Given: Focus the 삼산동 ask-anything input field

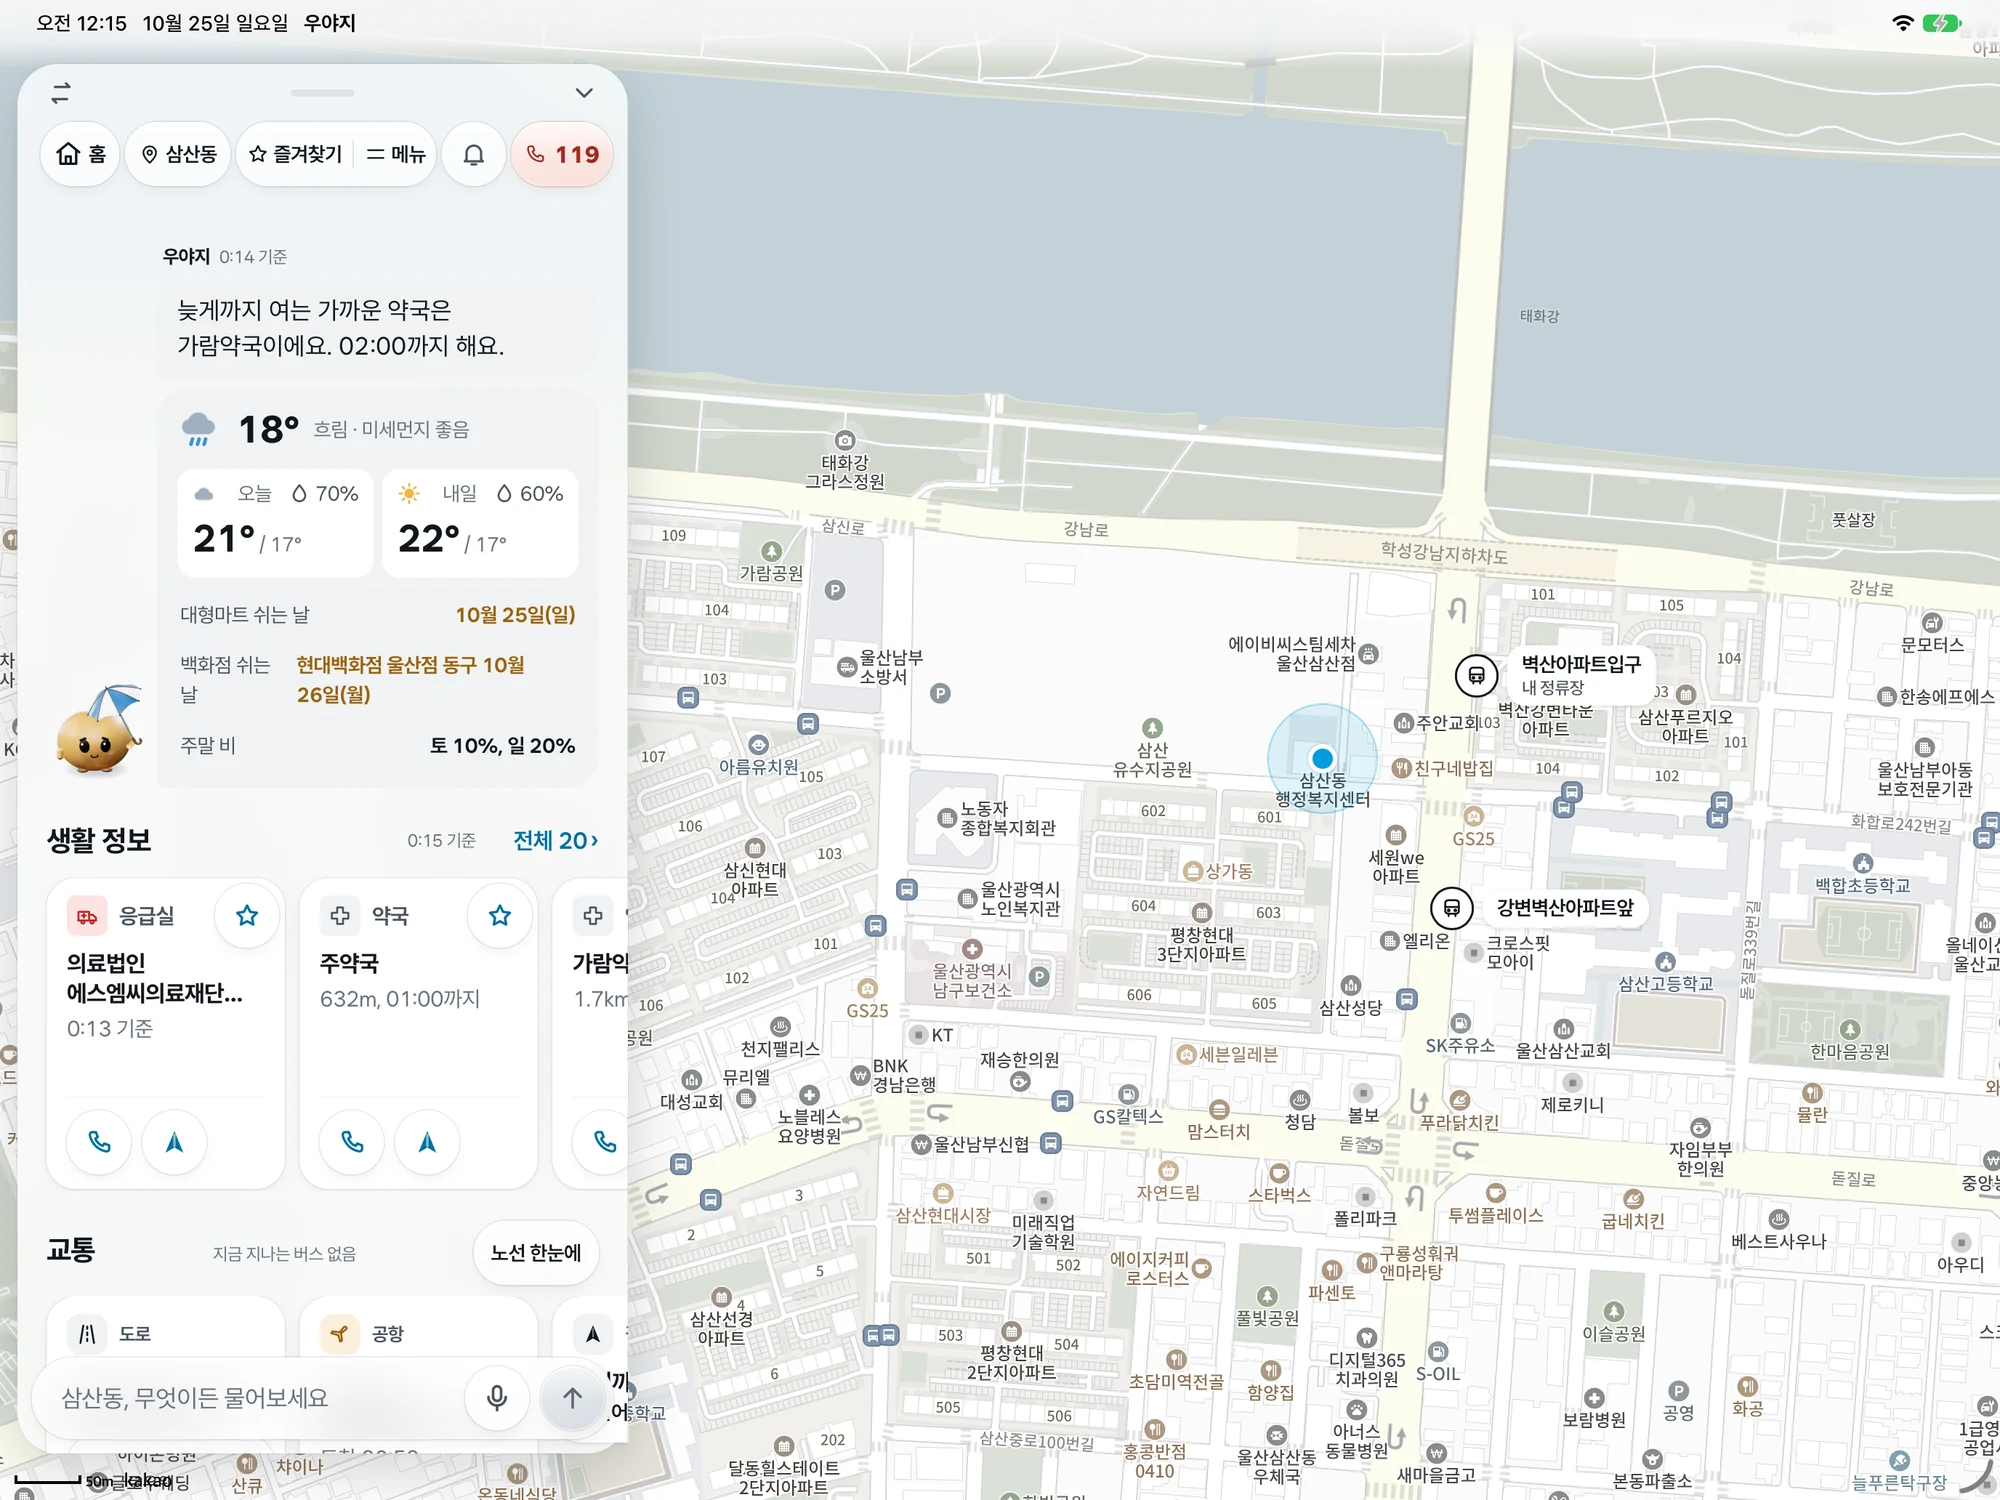Looking at the screenshot, I should coord(250,1398).
